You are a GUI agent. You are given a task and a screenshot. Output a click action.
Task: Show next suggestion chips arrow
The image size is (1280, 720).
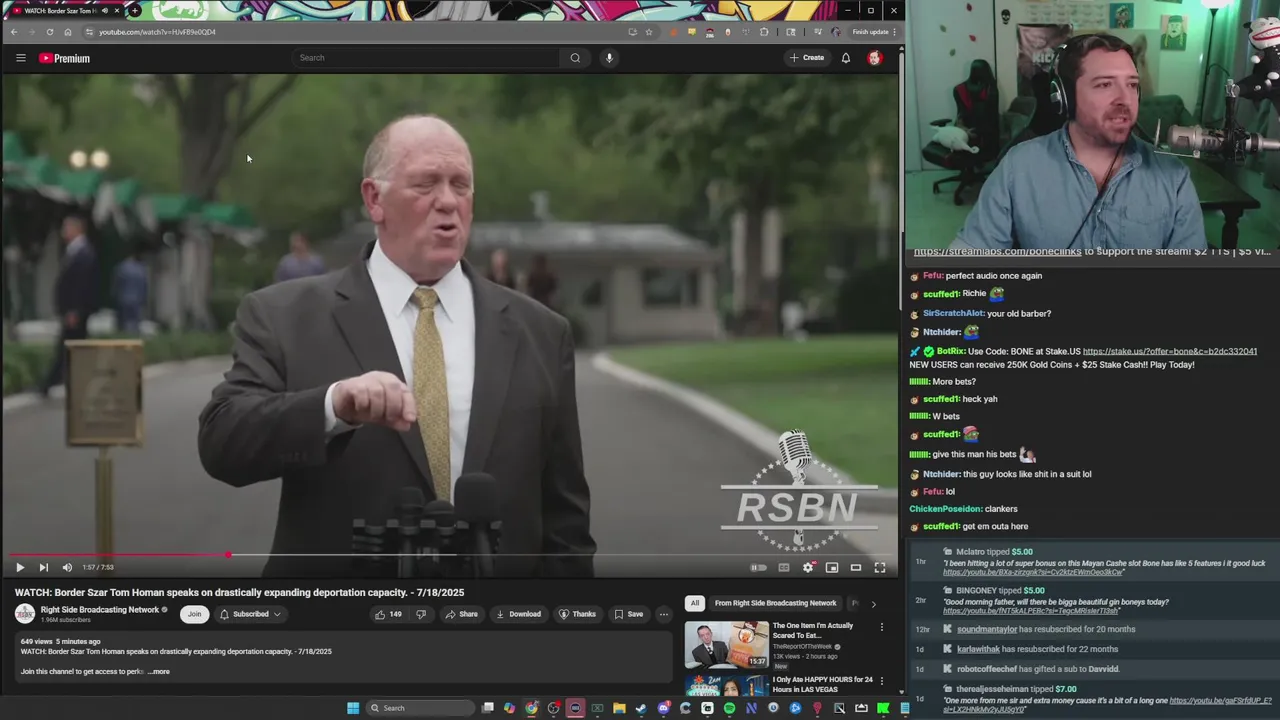pos(873,603)
